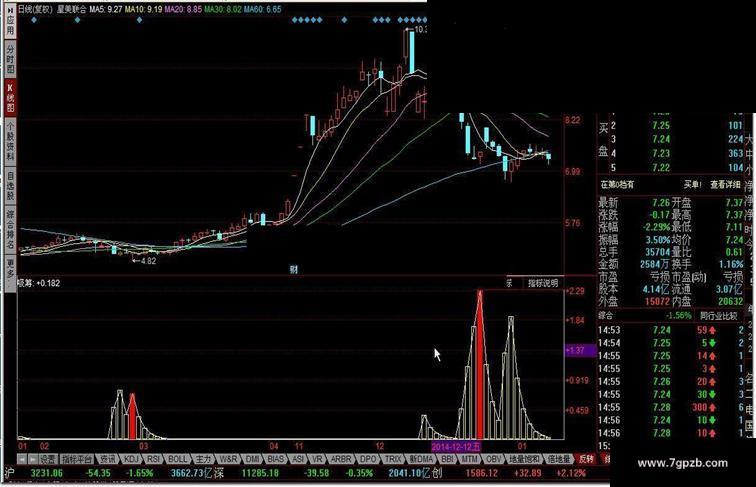Select the KDJ indicator tab

pos(131,459)
